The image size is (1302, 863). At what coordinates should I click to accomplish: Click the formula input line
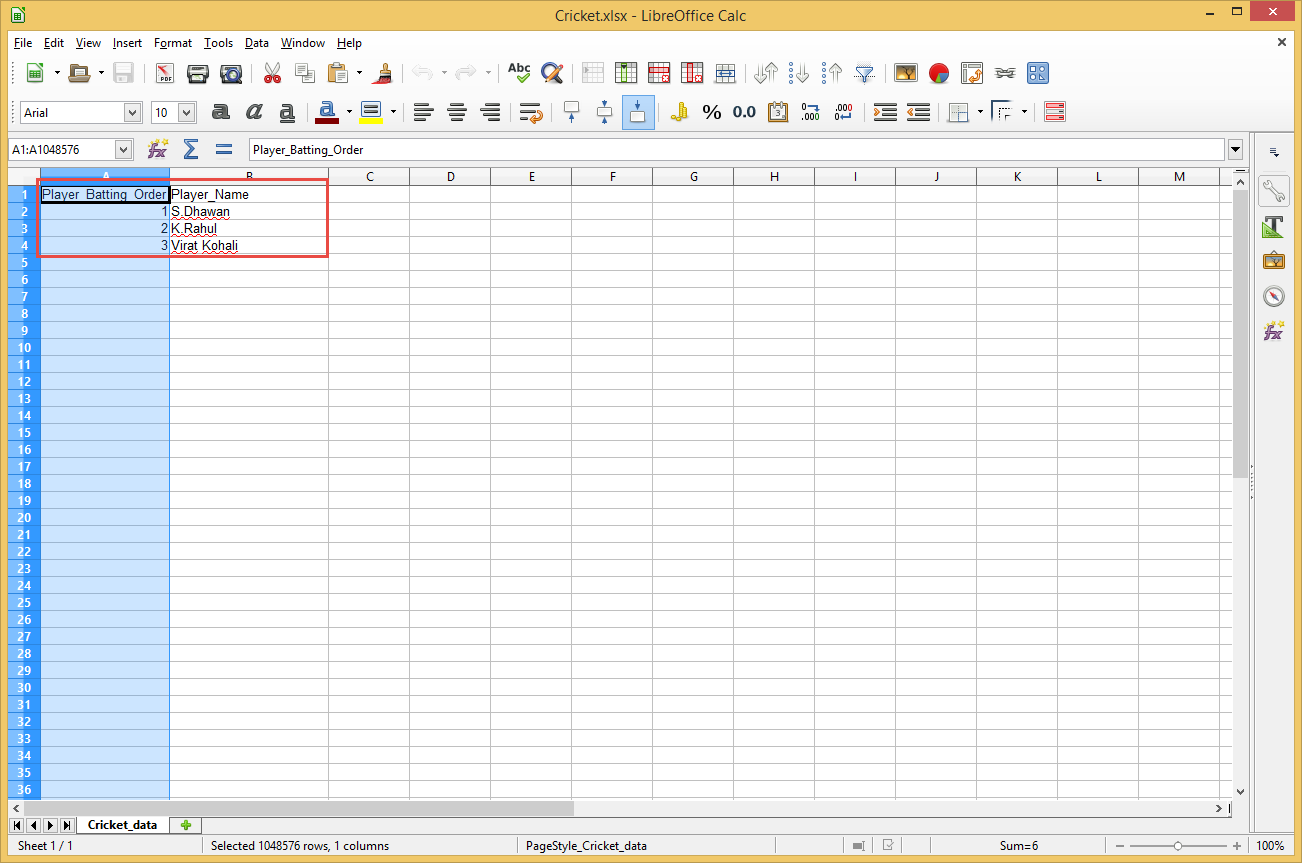point(737,150)
